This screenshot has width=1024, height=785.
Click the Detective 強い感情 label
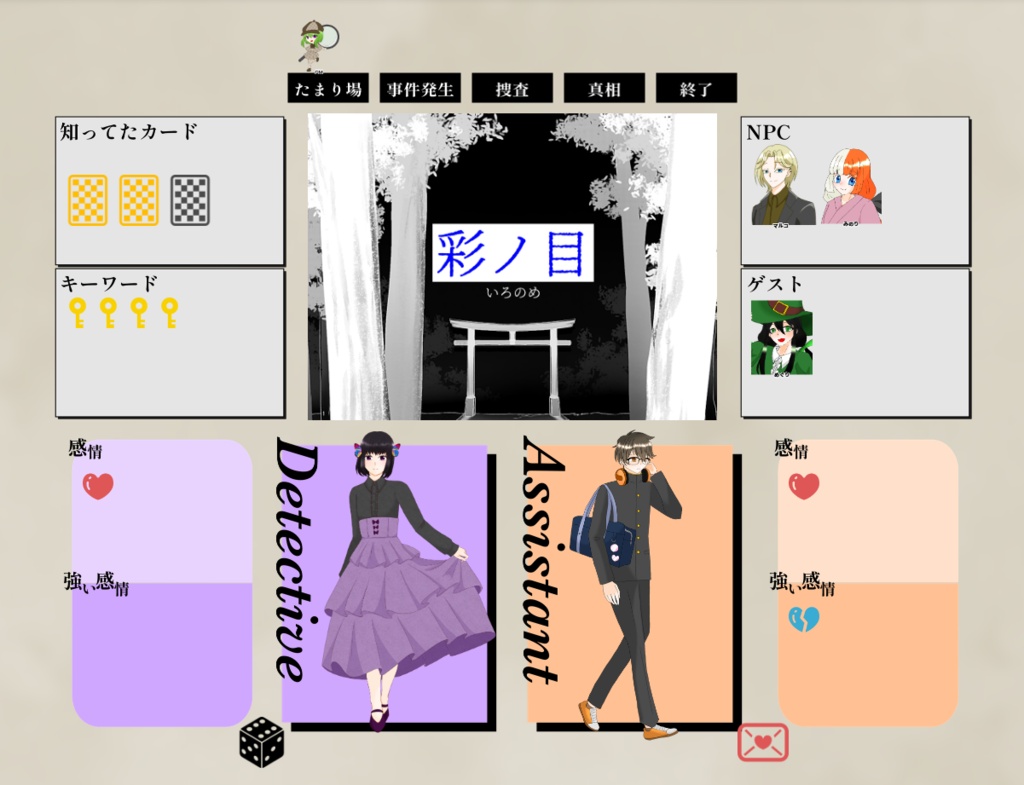point(96,583)
